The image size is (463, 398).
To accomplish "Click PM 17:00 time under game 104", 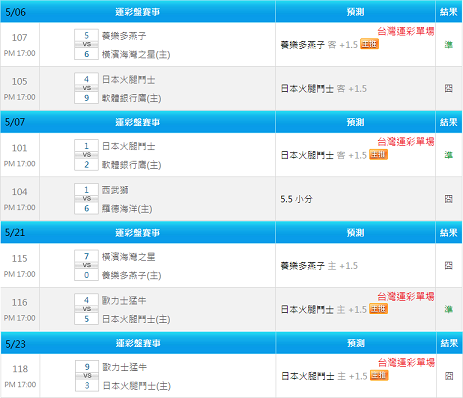I will click(20, 207).
